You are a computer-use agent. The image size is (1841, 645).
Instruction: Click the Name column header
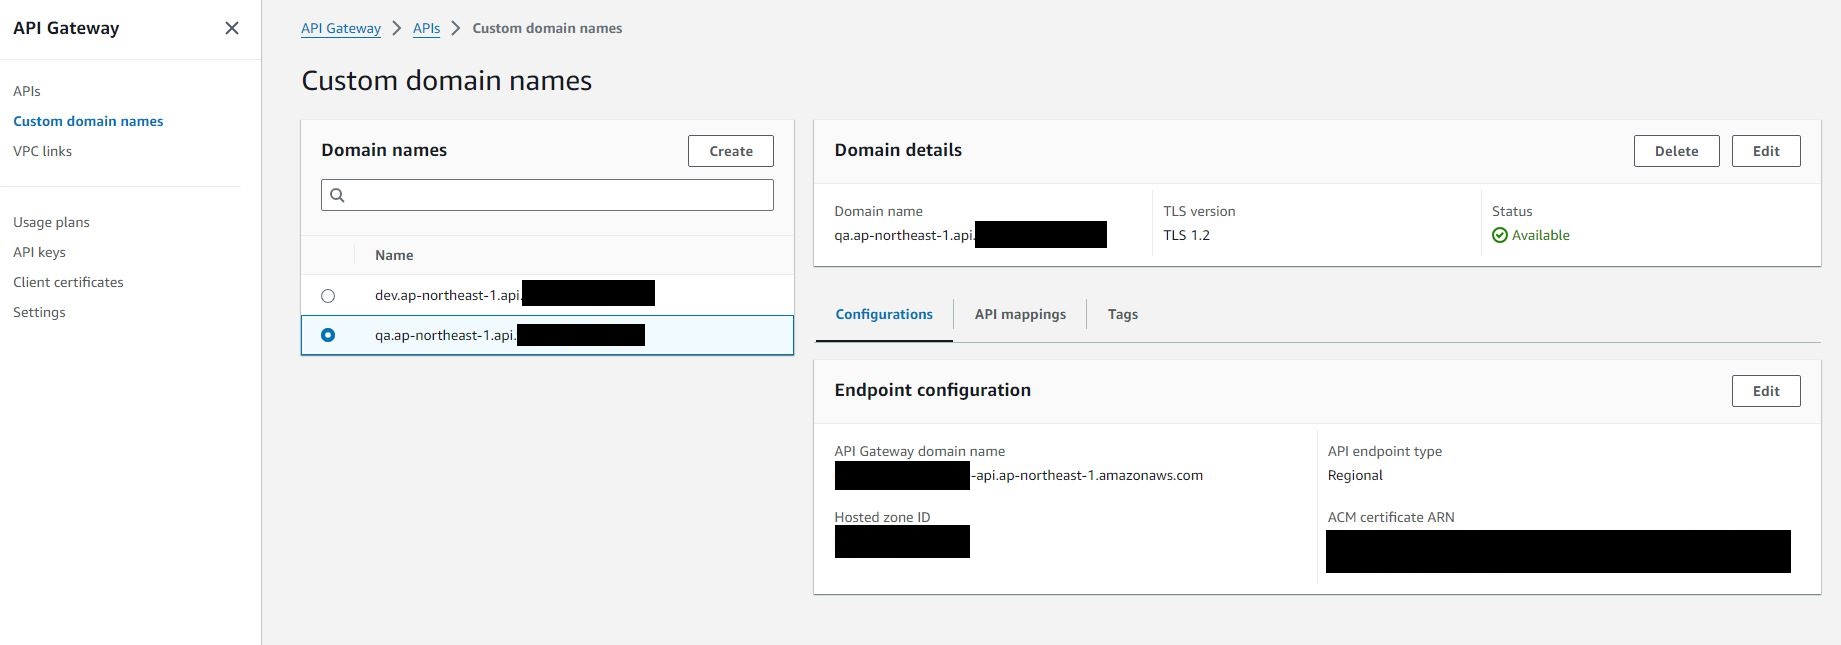pyautogui.click(x=394, y=255)
